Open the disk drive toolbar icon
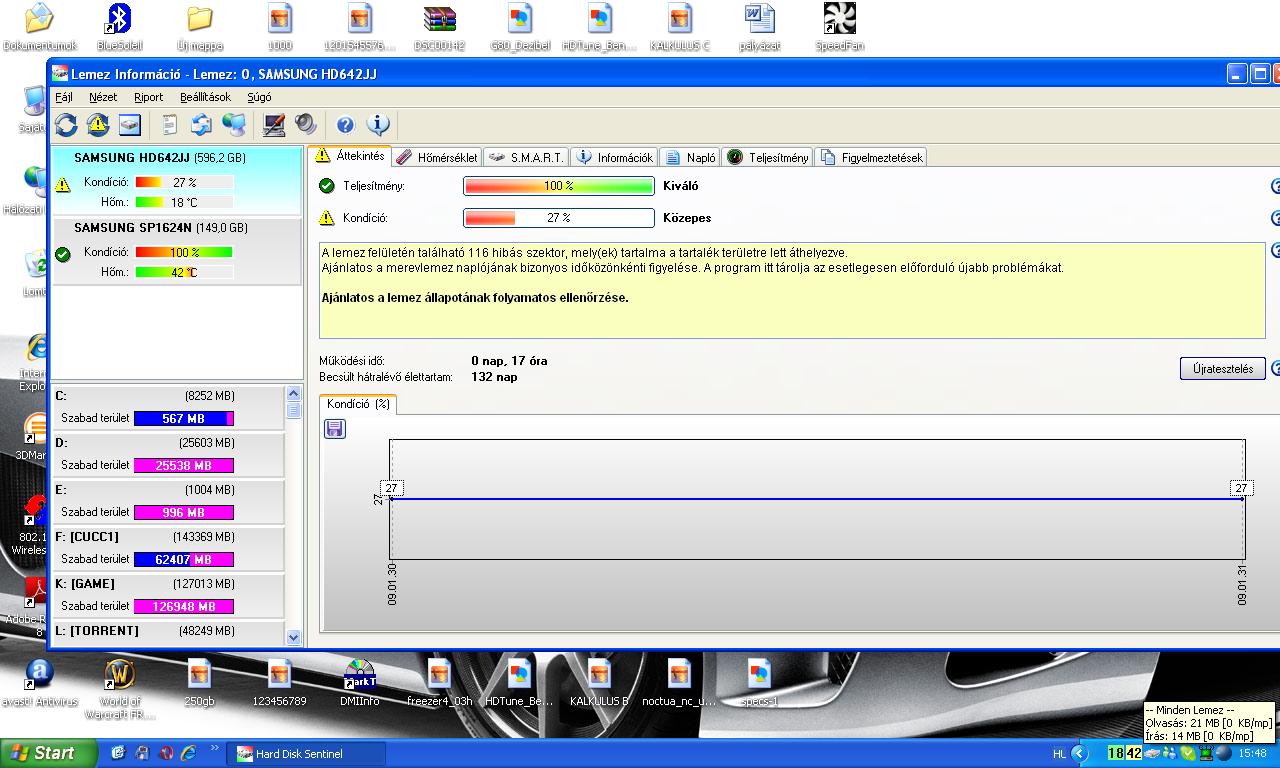The image size is (1280, 768). [130, 125]
